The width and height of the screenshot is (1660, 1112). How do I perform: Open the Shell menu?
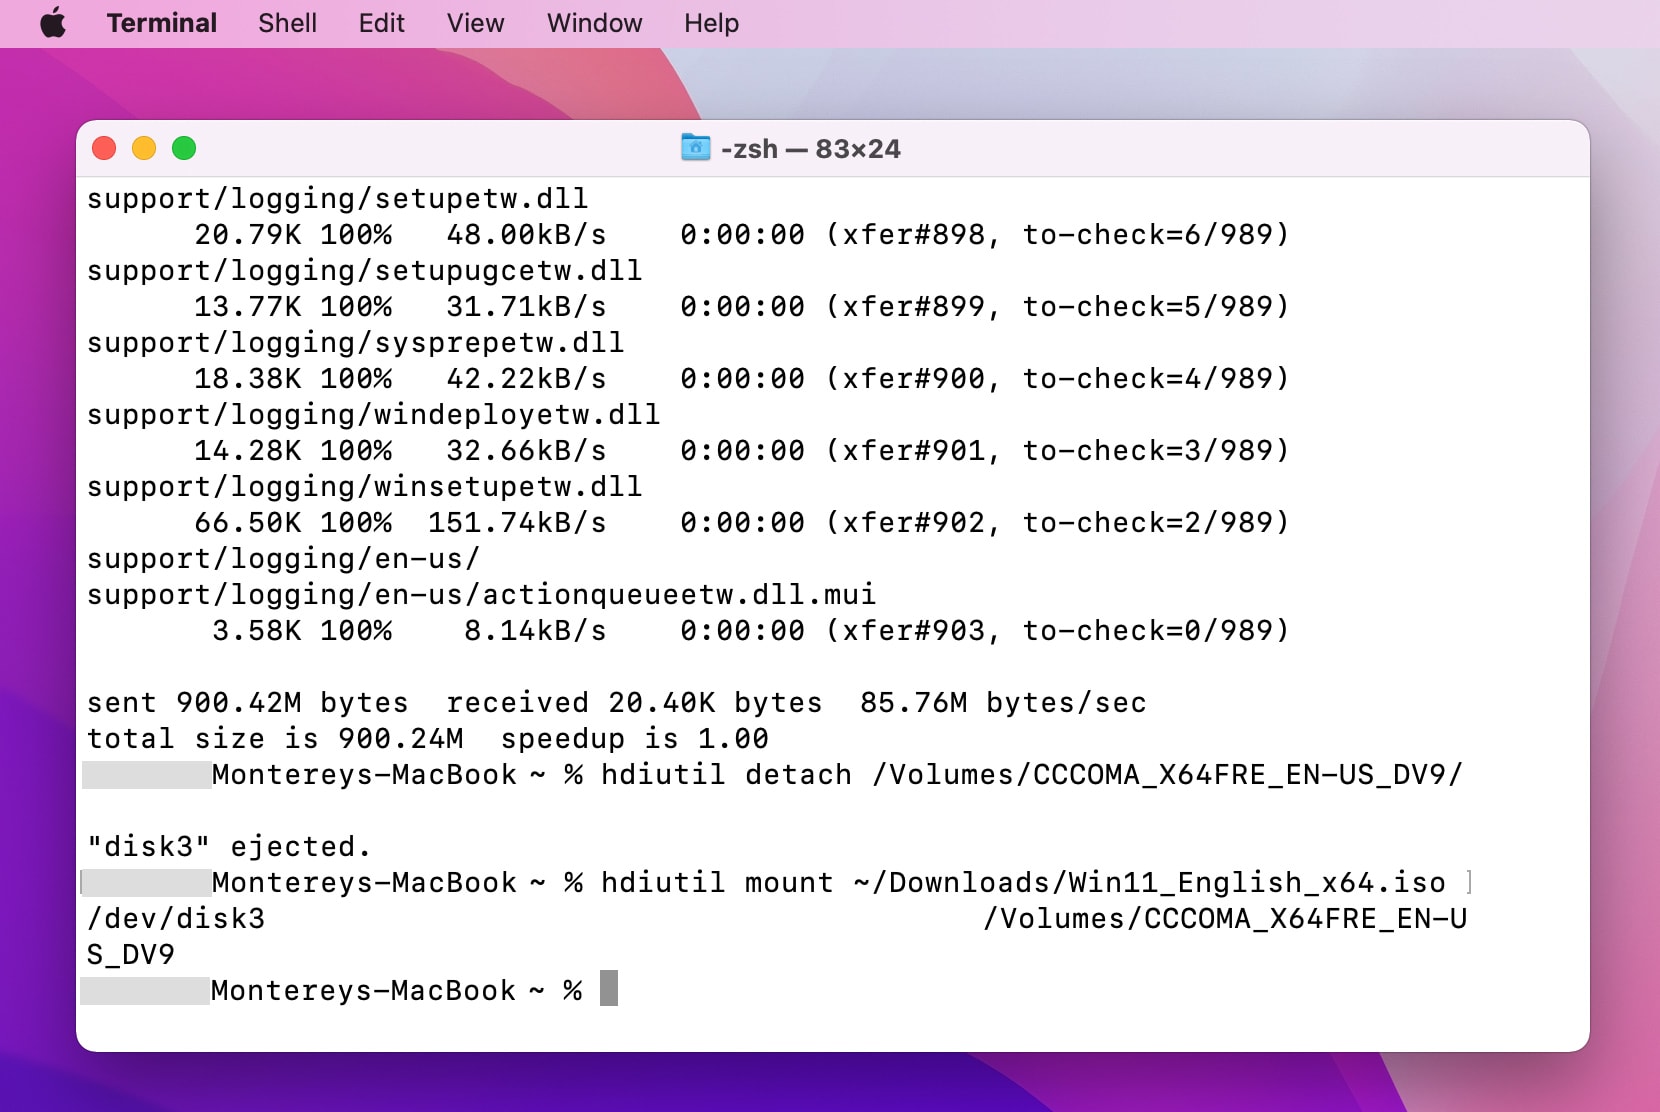[x=287, y=22]
